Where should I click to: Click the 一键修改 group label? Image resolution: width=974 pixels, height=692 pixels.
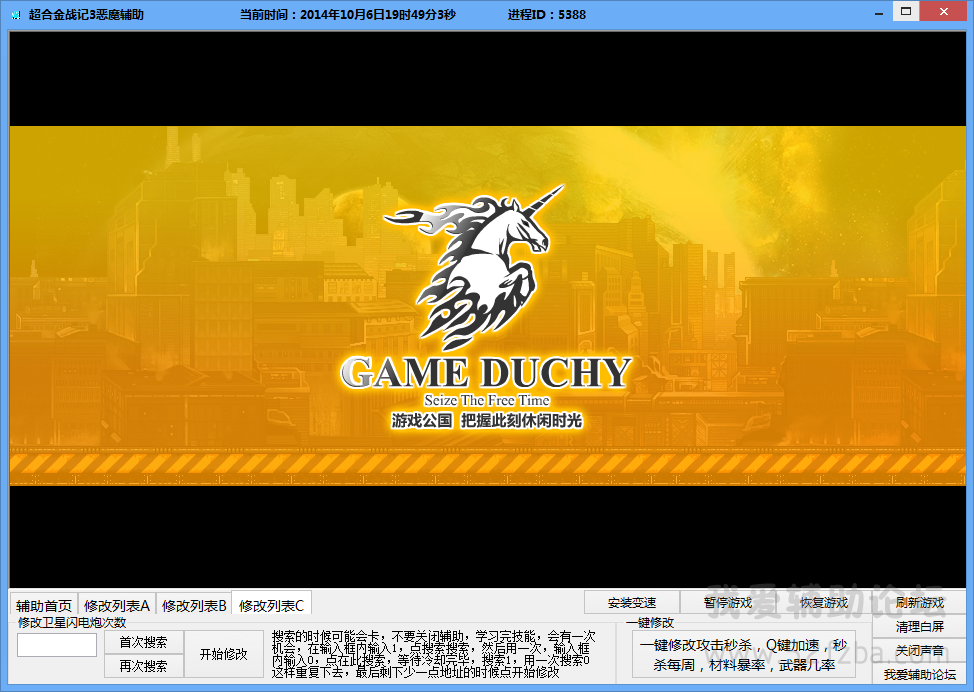point(650,622)
